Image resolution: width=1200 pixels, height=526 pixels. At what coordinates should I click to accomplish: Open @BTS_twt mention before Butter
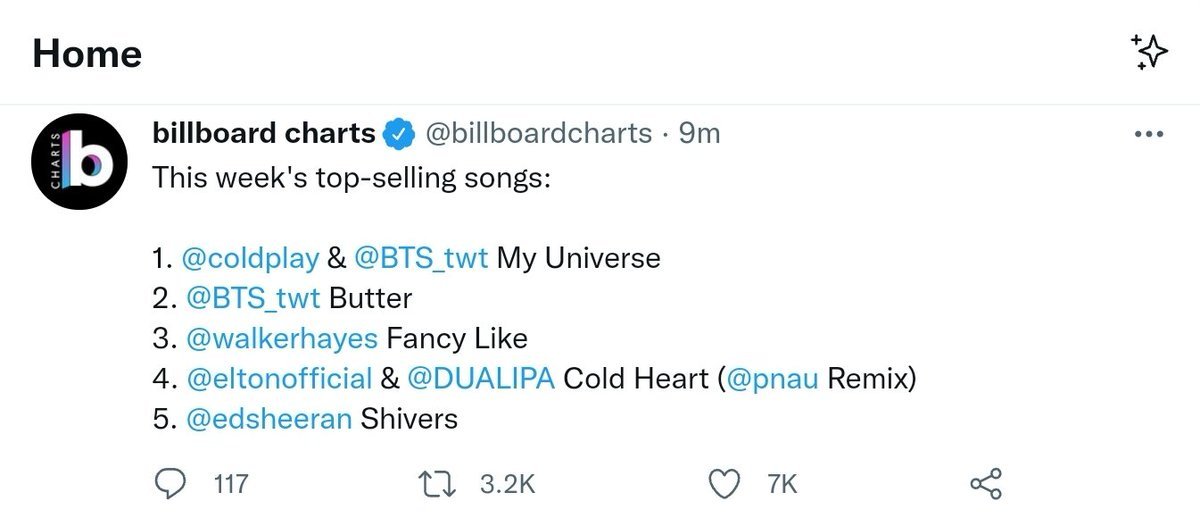point(253,298)
